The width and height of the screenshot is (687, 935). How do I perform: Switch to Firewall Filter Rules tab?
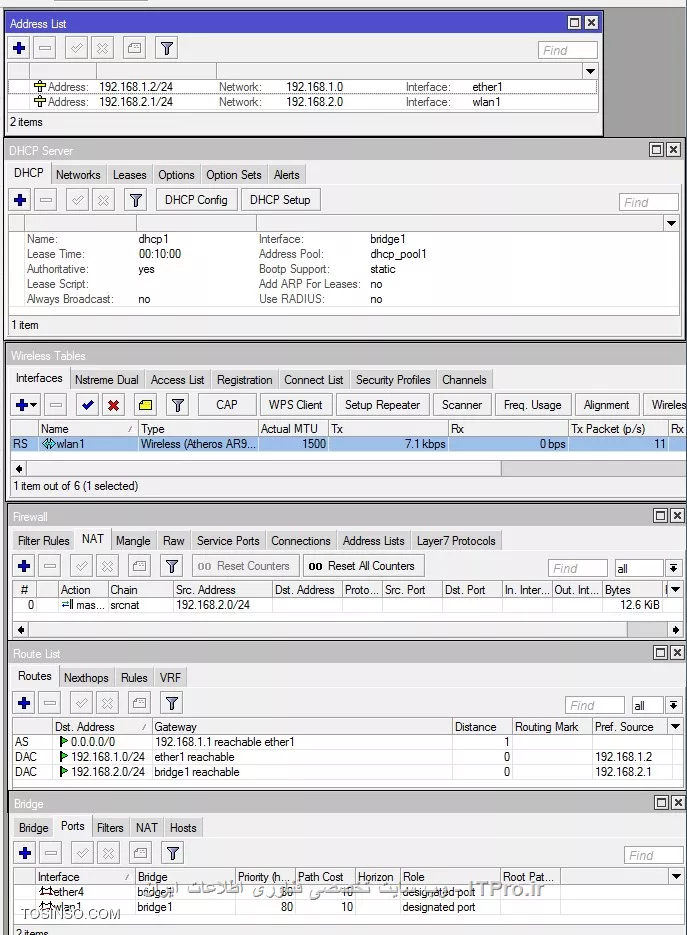coord(44,541)
